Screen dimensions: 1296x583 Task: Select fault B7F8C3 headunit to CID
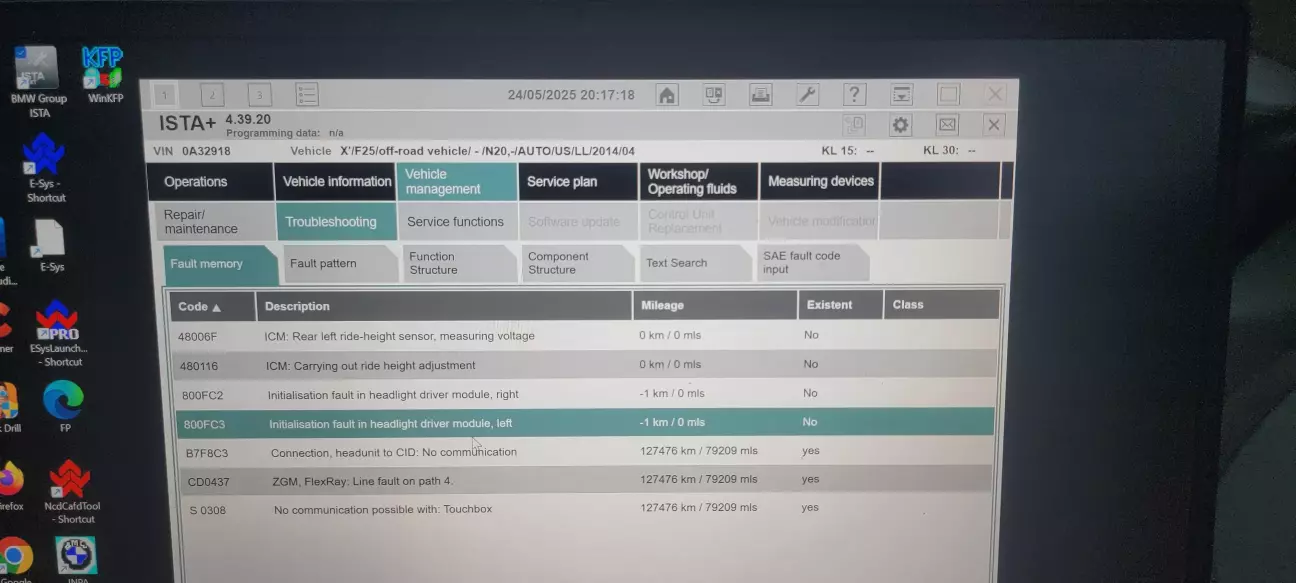pyautogui.click(x=585, y=452)
